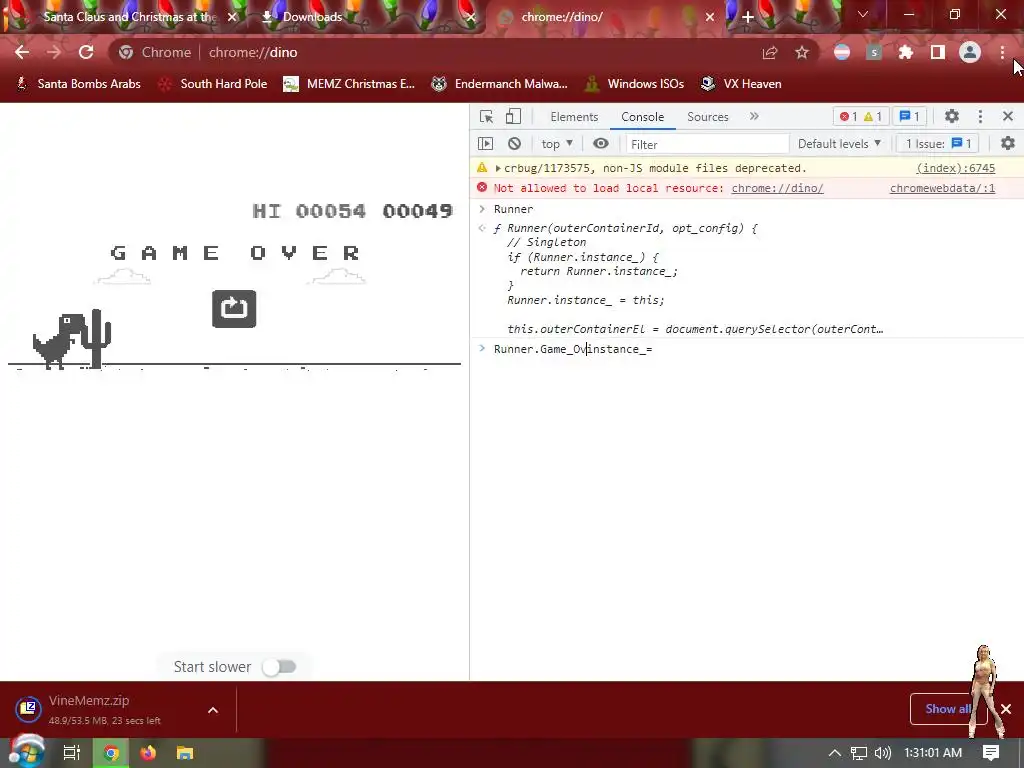Show hidden system tray icons
Image resolution: width=1024 pixels, height=768 pixels.
834,753
